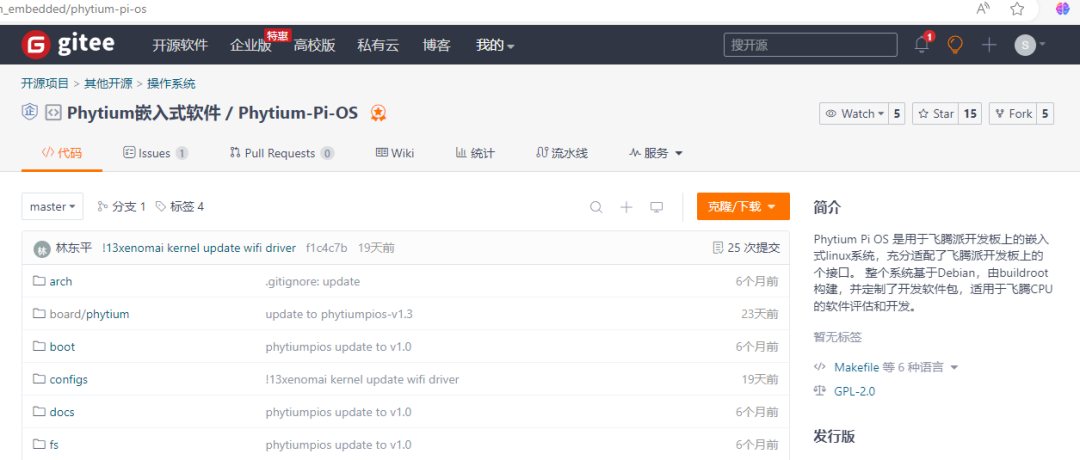View star count 15
The height and width of the screenshot is (460, 1080).
tap(970, 114)
